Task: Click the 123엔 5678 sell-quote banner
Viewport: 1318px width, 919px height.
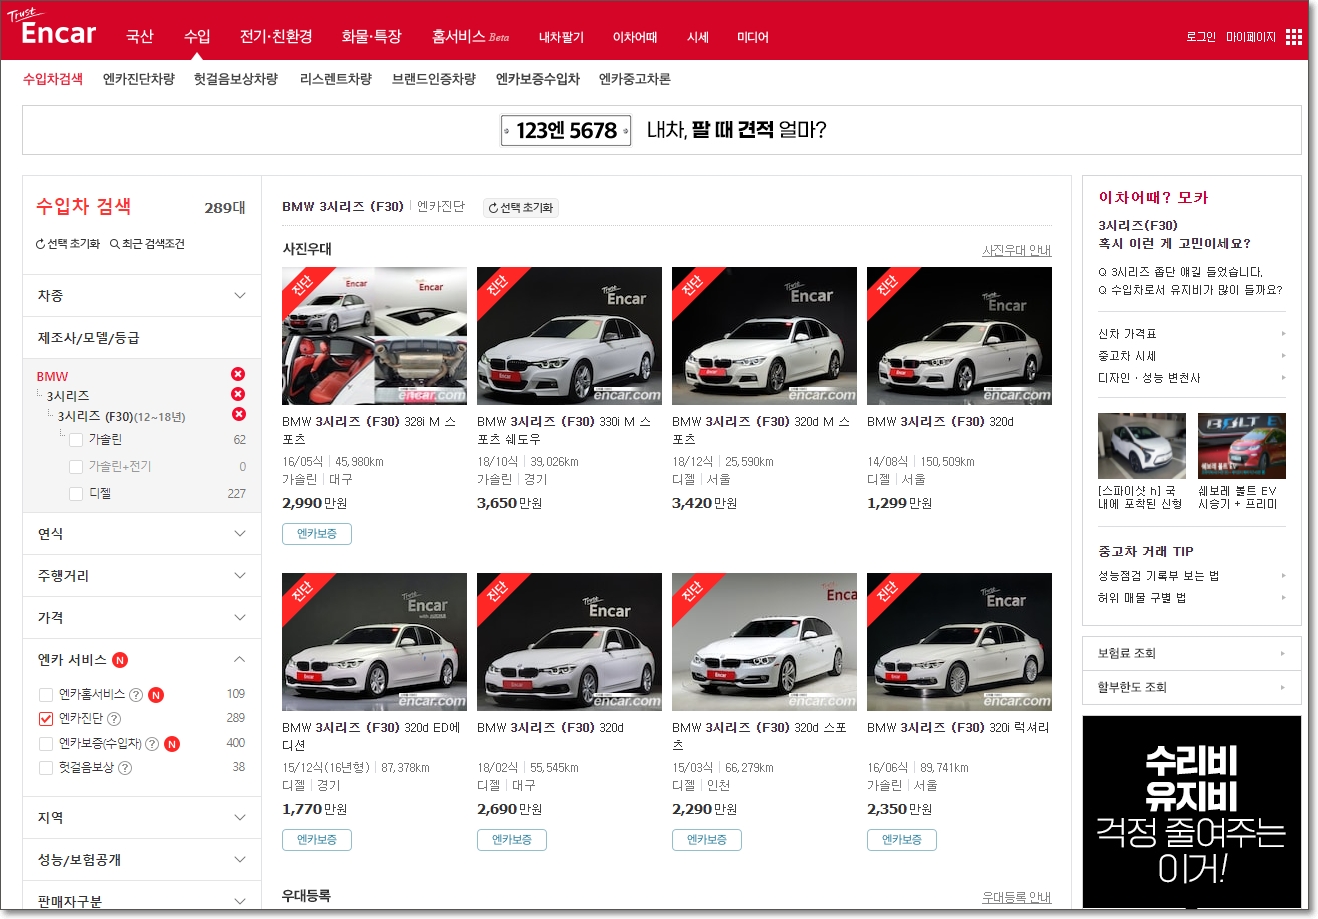Action: click(662, 130)
